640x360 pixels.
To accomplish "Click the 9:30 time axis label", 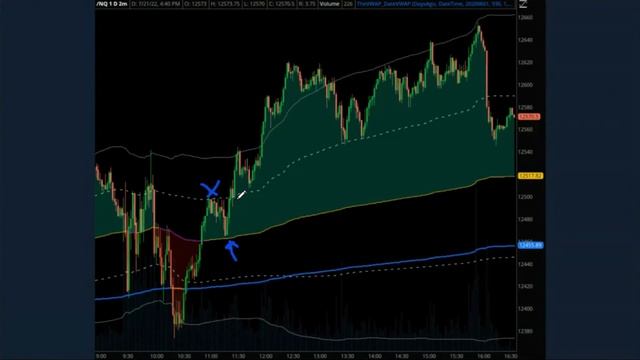I will 128,356.
